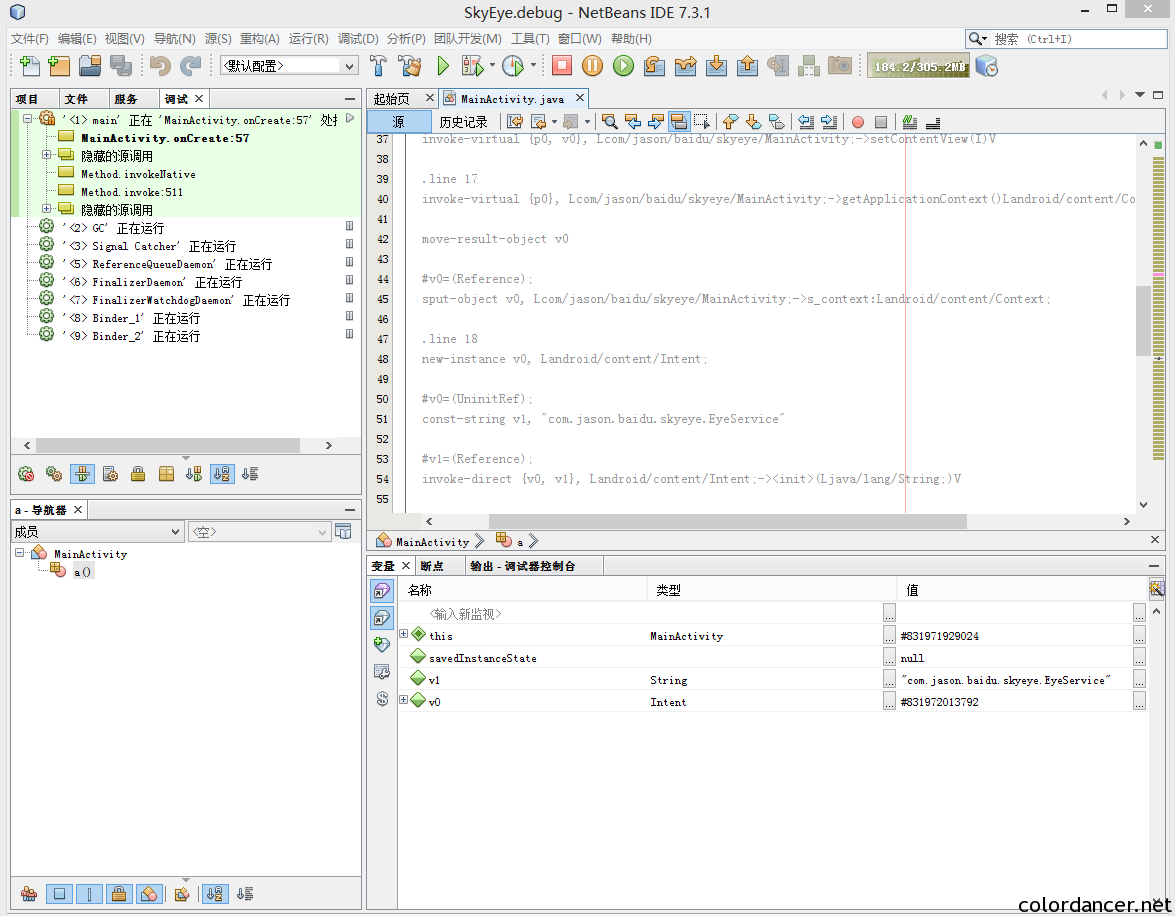Screen dimensions: 1175x916
Task: Open the 成员 dropdown in navigator
Action: click(97, 532)
